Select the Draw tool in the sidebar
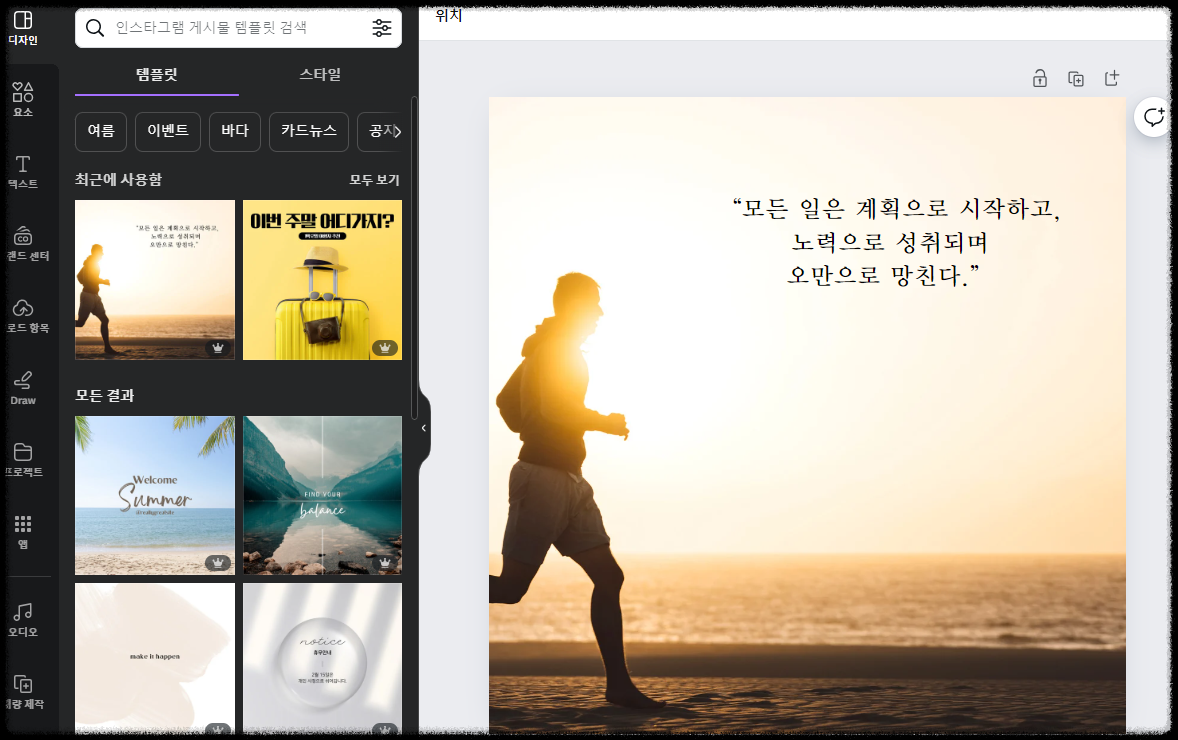Screen dimensions: 1178x740 pyautogui.click(x=25, y=385)
